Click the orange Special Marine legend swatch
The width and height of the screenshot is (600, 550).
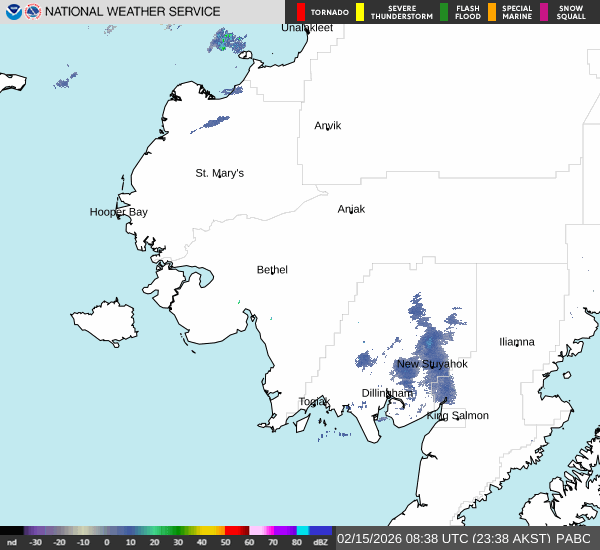click(x=492, y=12)
